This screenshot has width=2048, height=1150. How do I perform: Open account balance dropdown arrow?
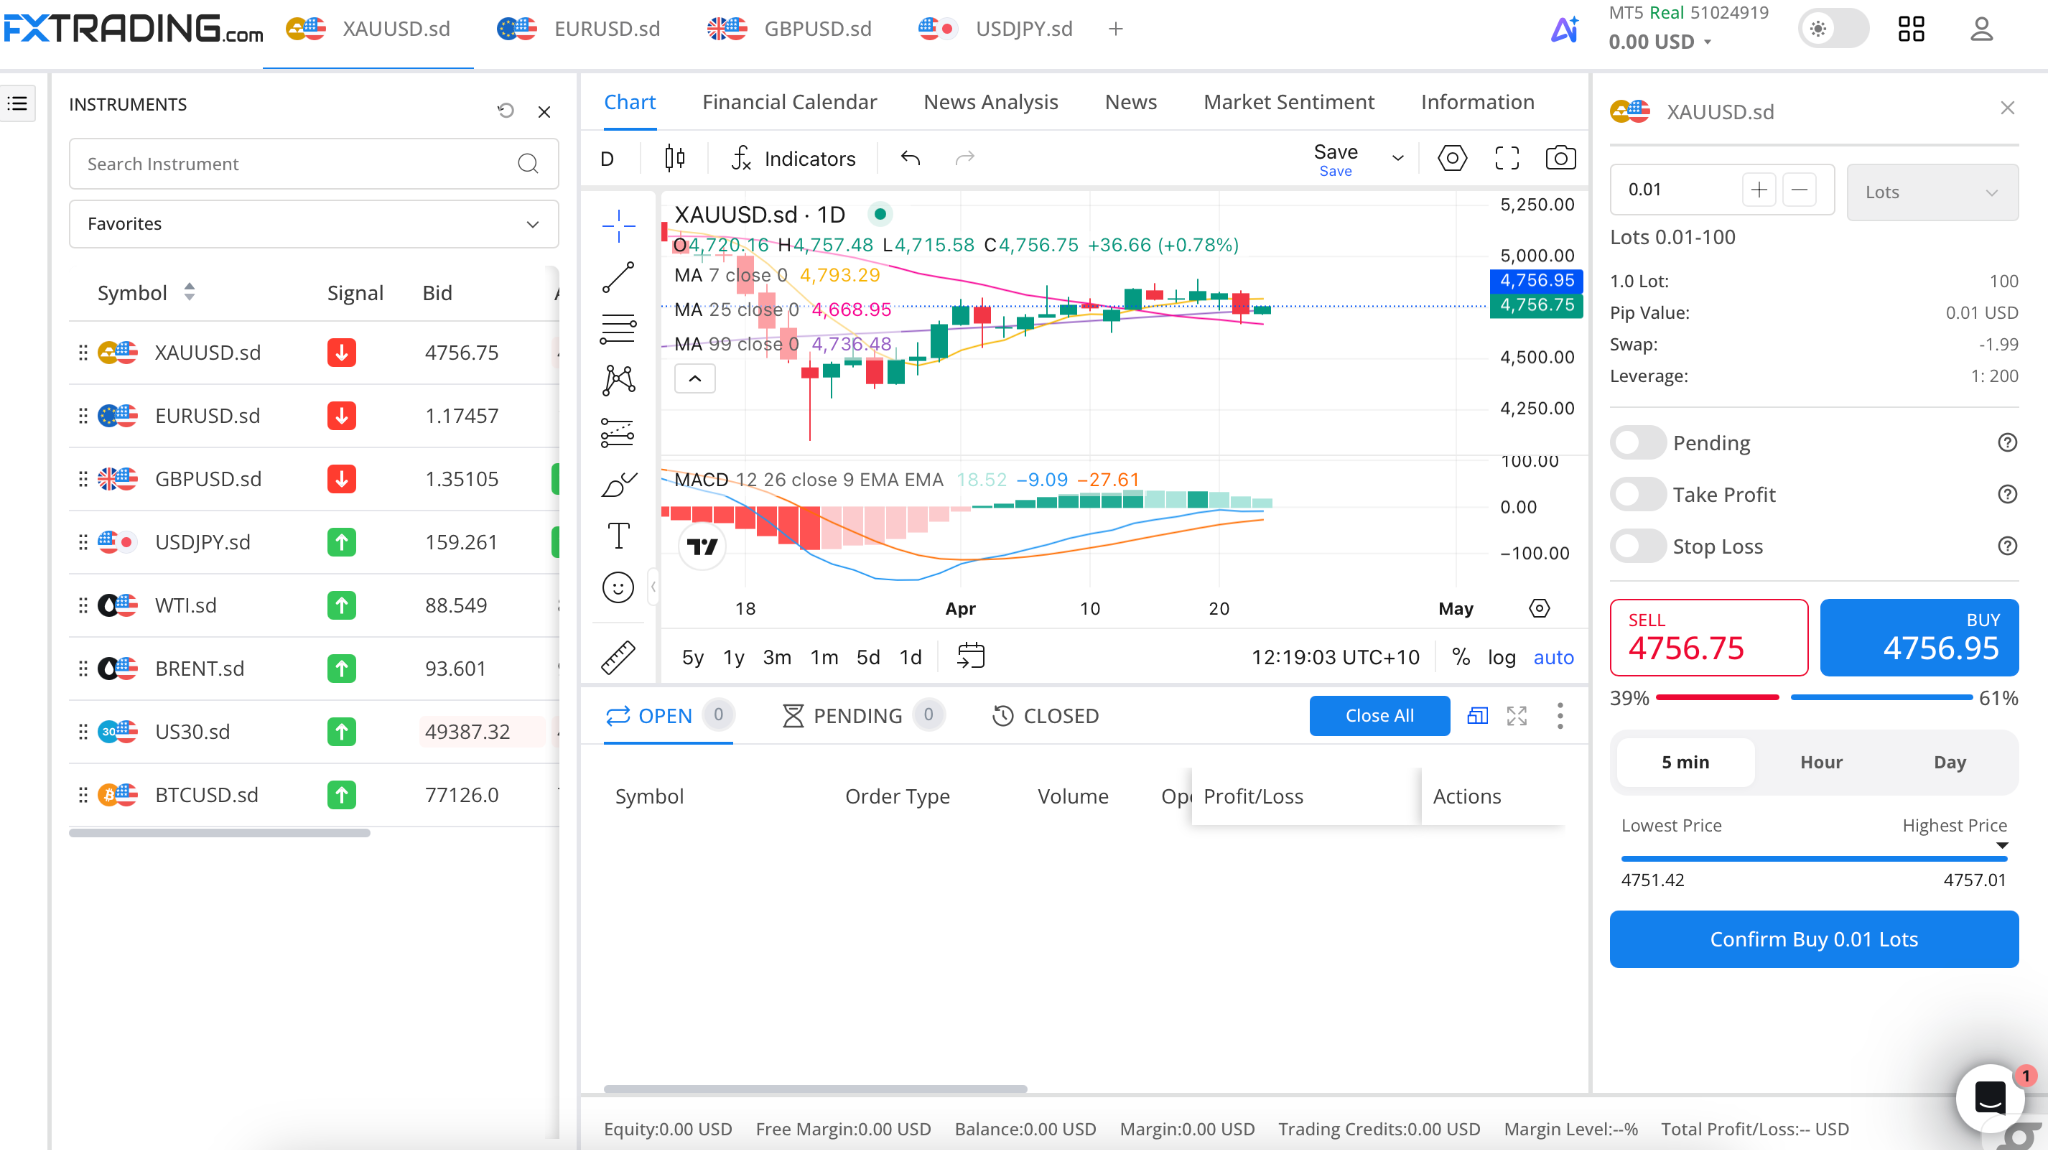click(x=1708, y=42)
